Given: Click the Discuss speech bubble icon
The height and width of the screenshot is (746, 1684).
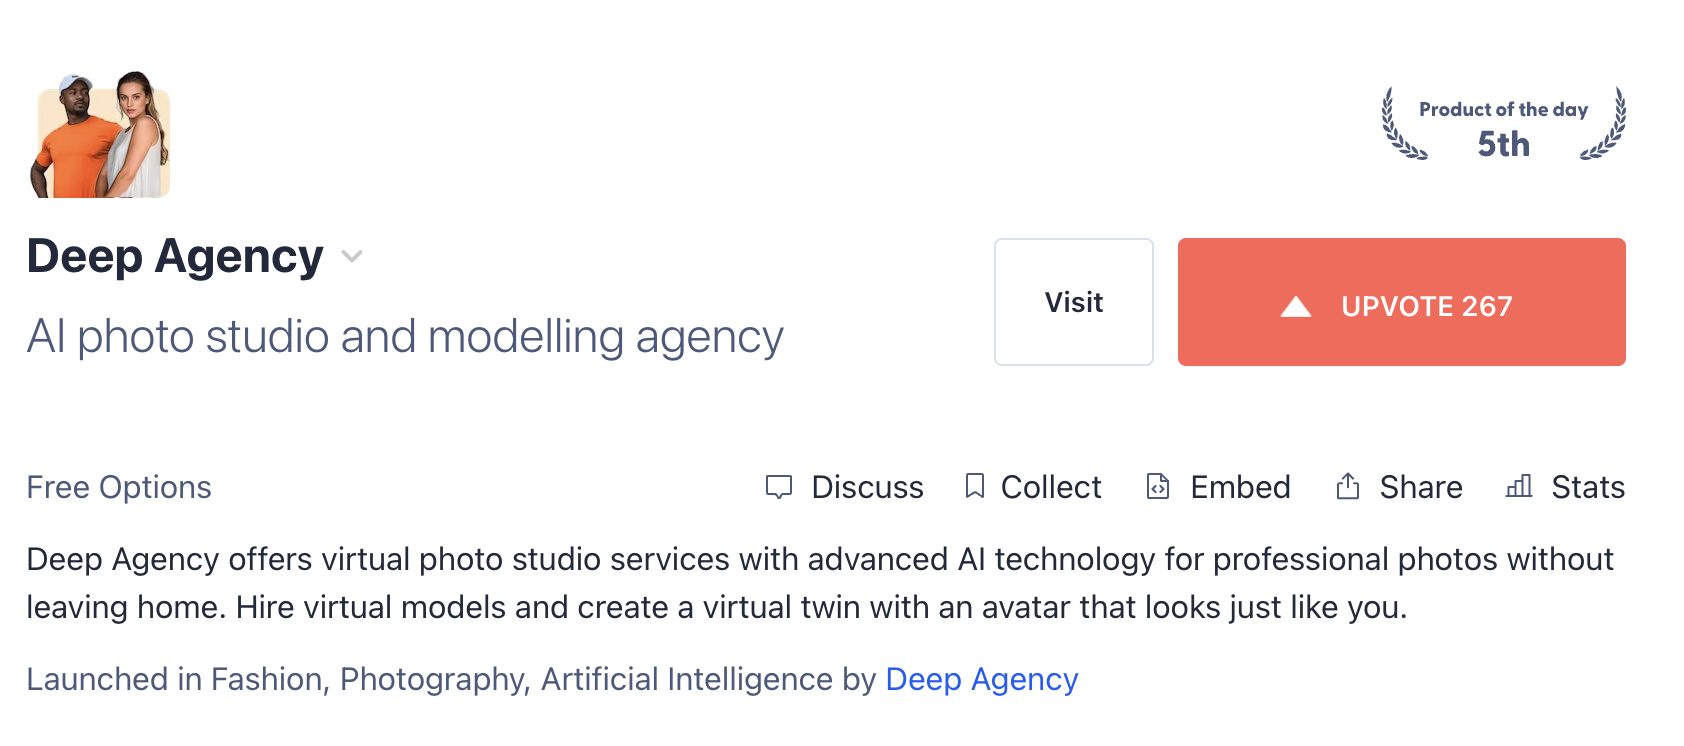Looking at the screenshot, I should pyautogui.click(x=778, y=487).
